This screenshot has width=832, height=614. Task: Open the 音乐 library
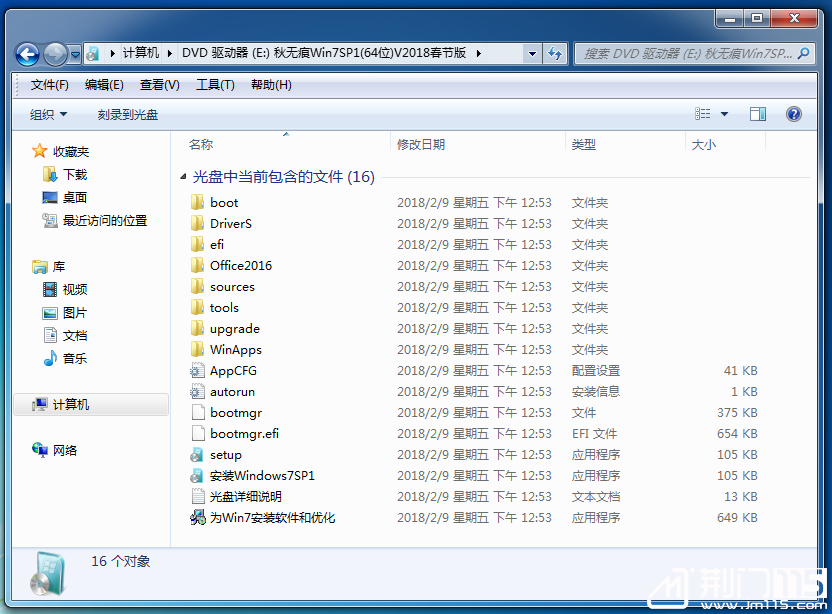[x=75, y=358]
